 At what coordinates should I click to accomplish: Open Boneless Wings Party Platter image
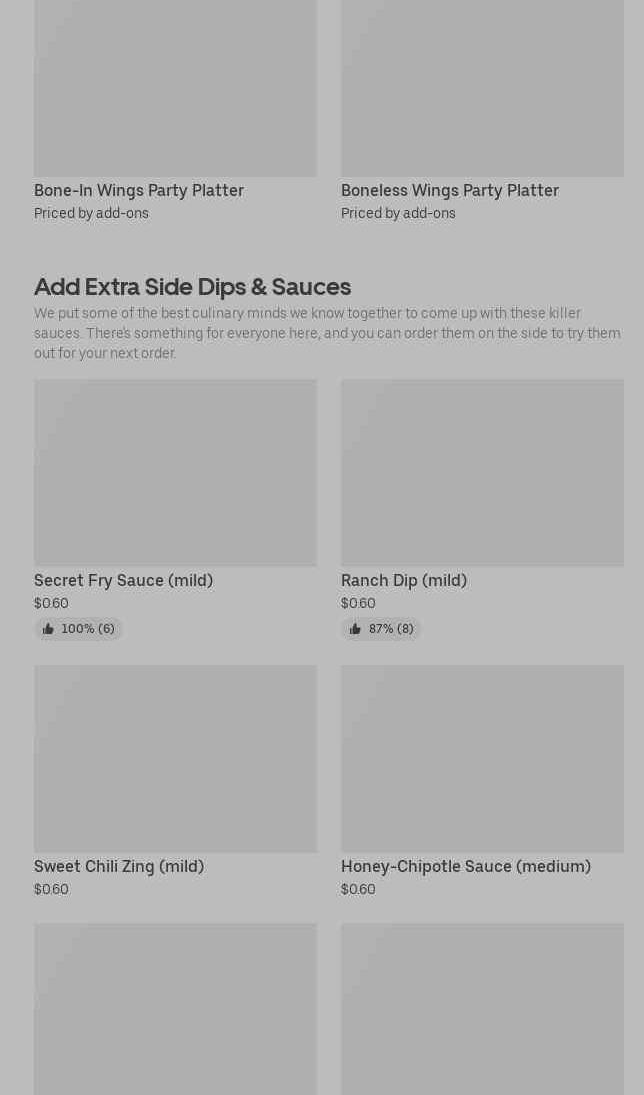coord(482,88)
